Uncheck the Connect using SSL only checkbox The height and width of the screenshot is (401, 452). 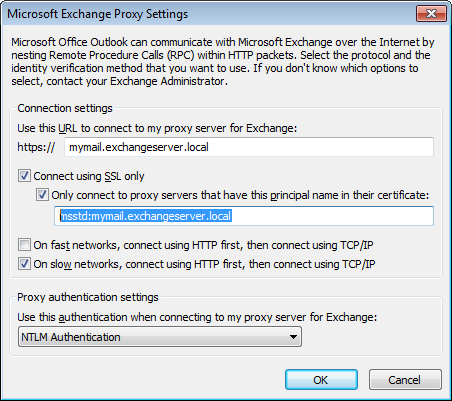coord(24,176)
